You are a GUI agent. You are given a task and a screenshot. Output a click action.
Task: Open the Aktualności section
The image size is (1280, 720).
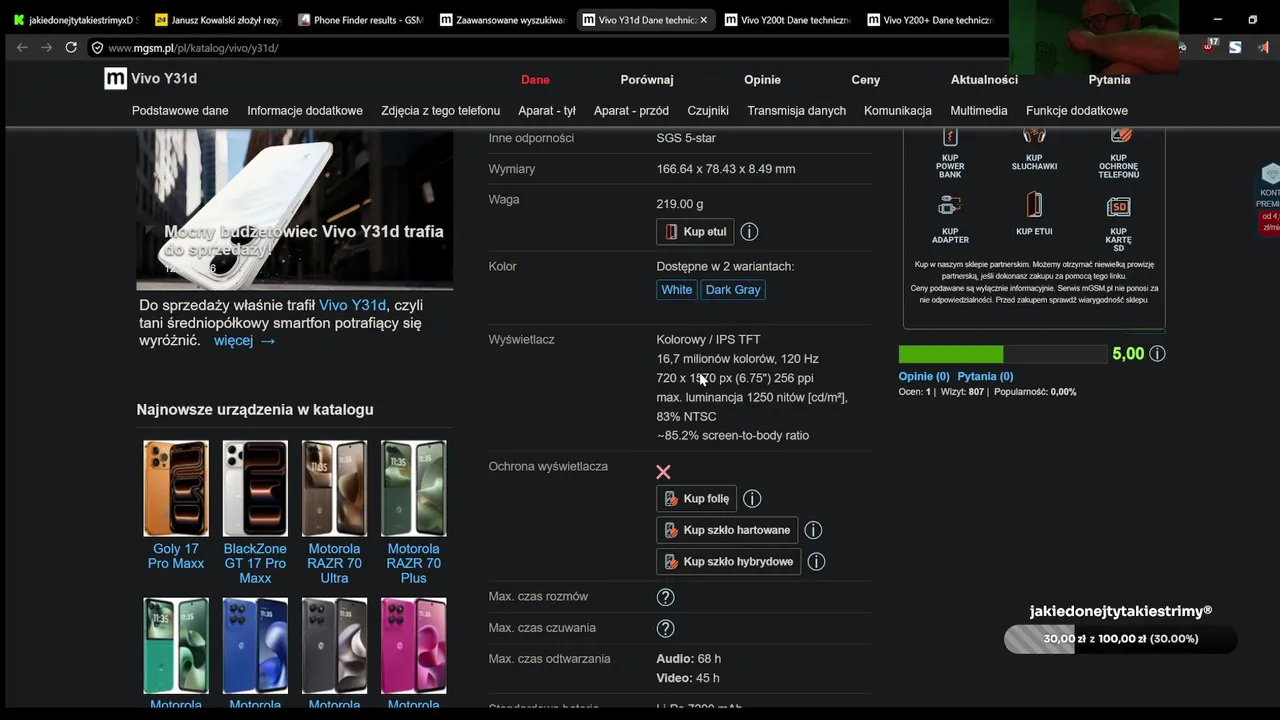(x=984, y=80)
